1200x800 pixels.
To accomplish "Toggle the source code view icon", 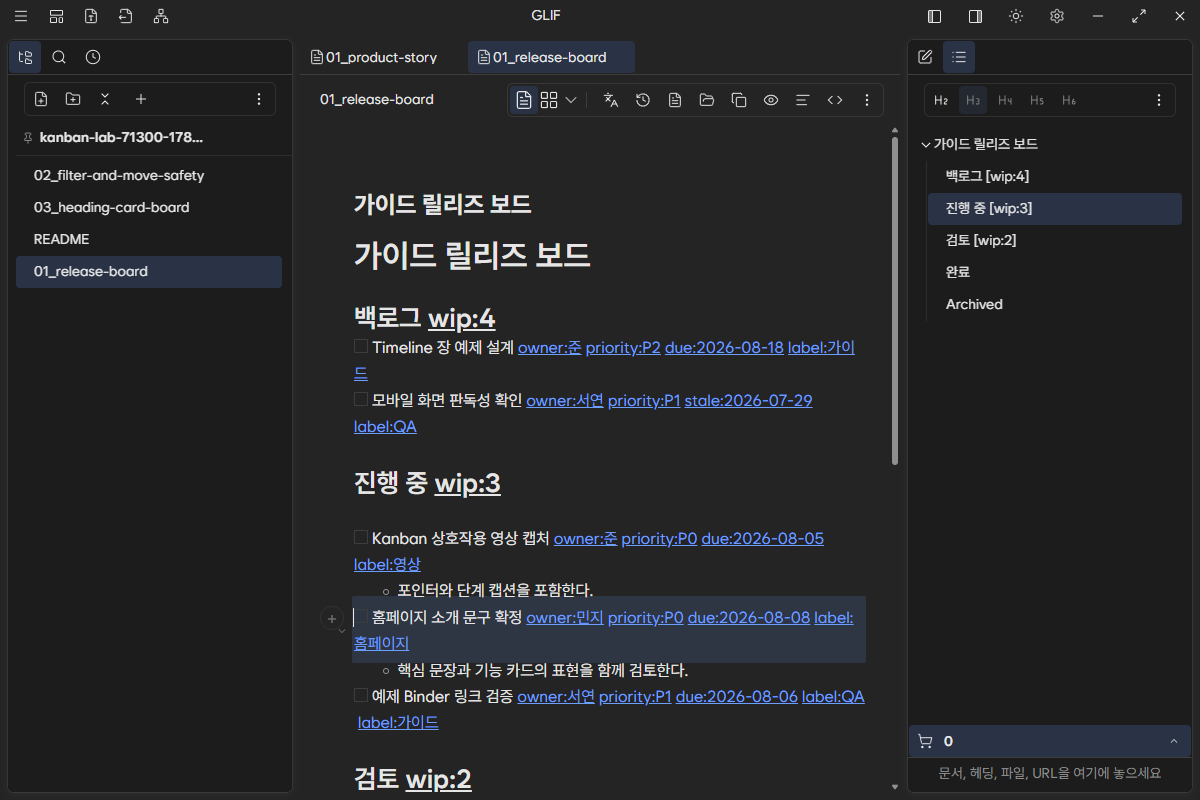I will pos(835,100).
